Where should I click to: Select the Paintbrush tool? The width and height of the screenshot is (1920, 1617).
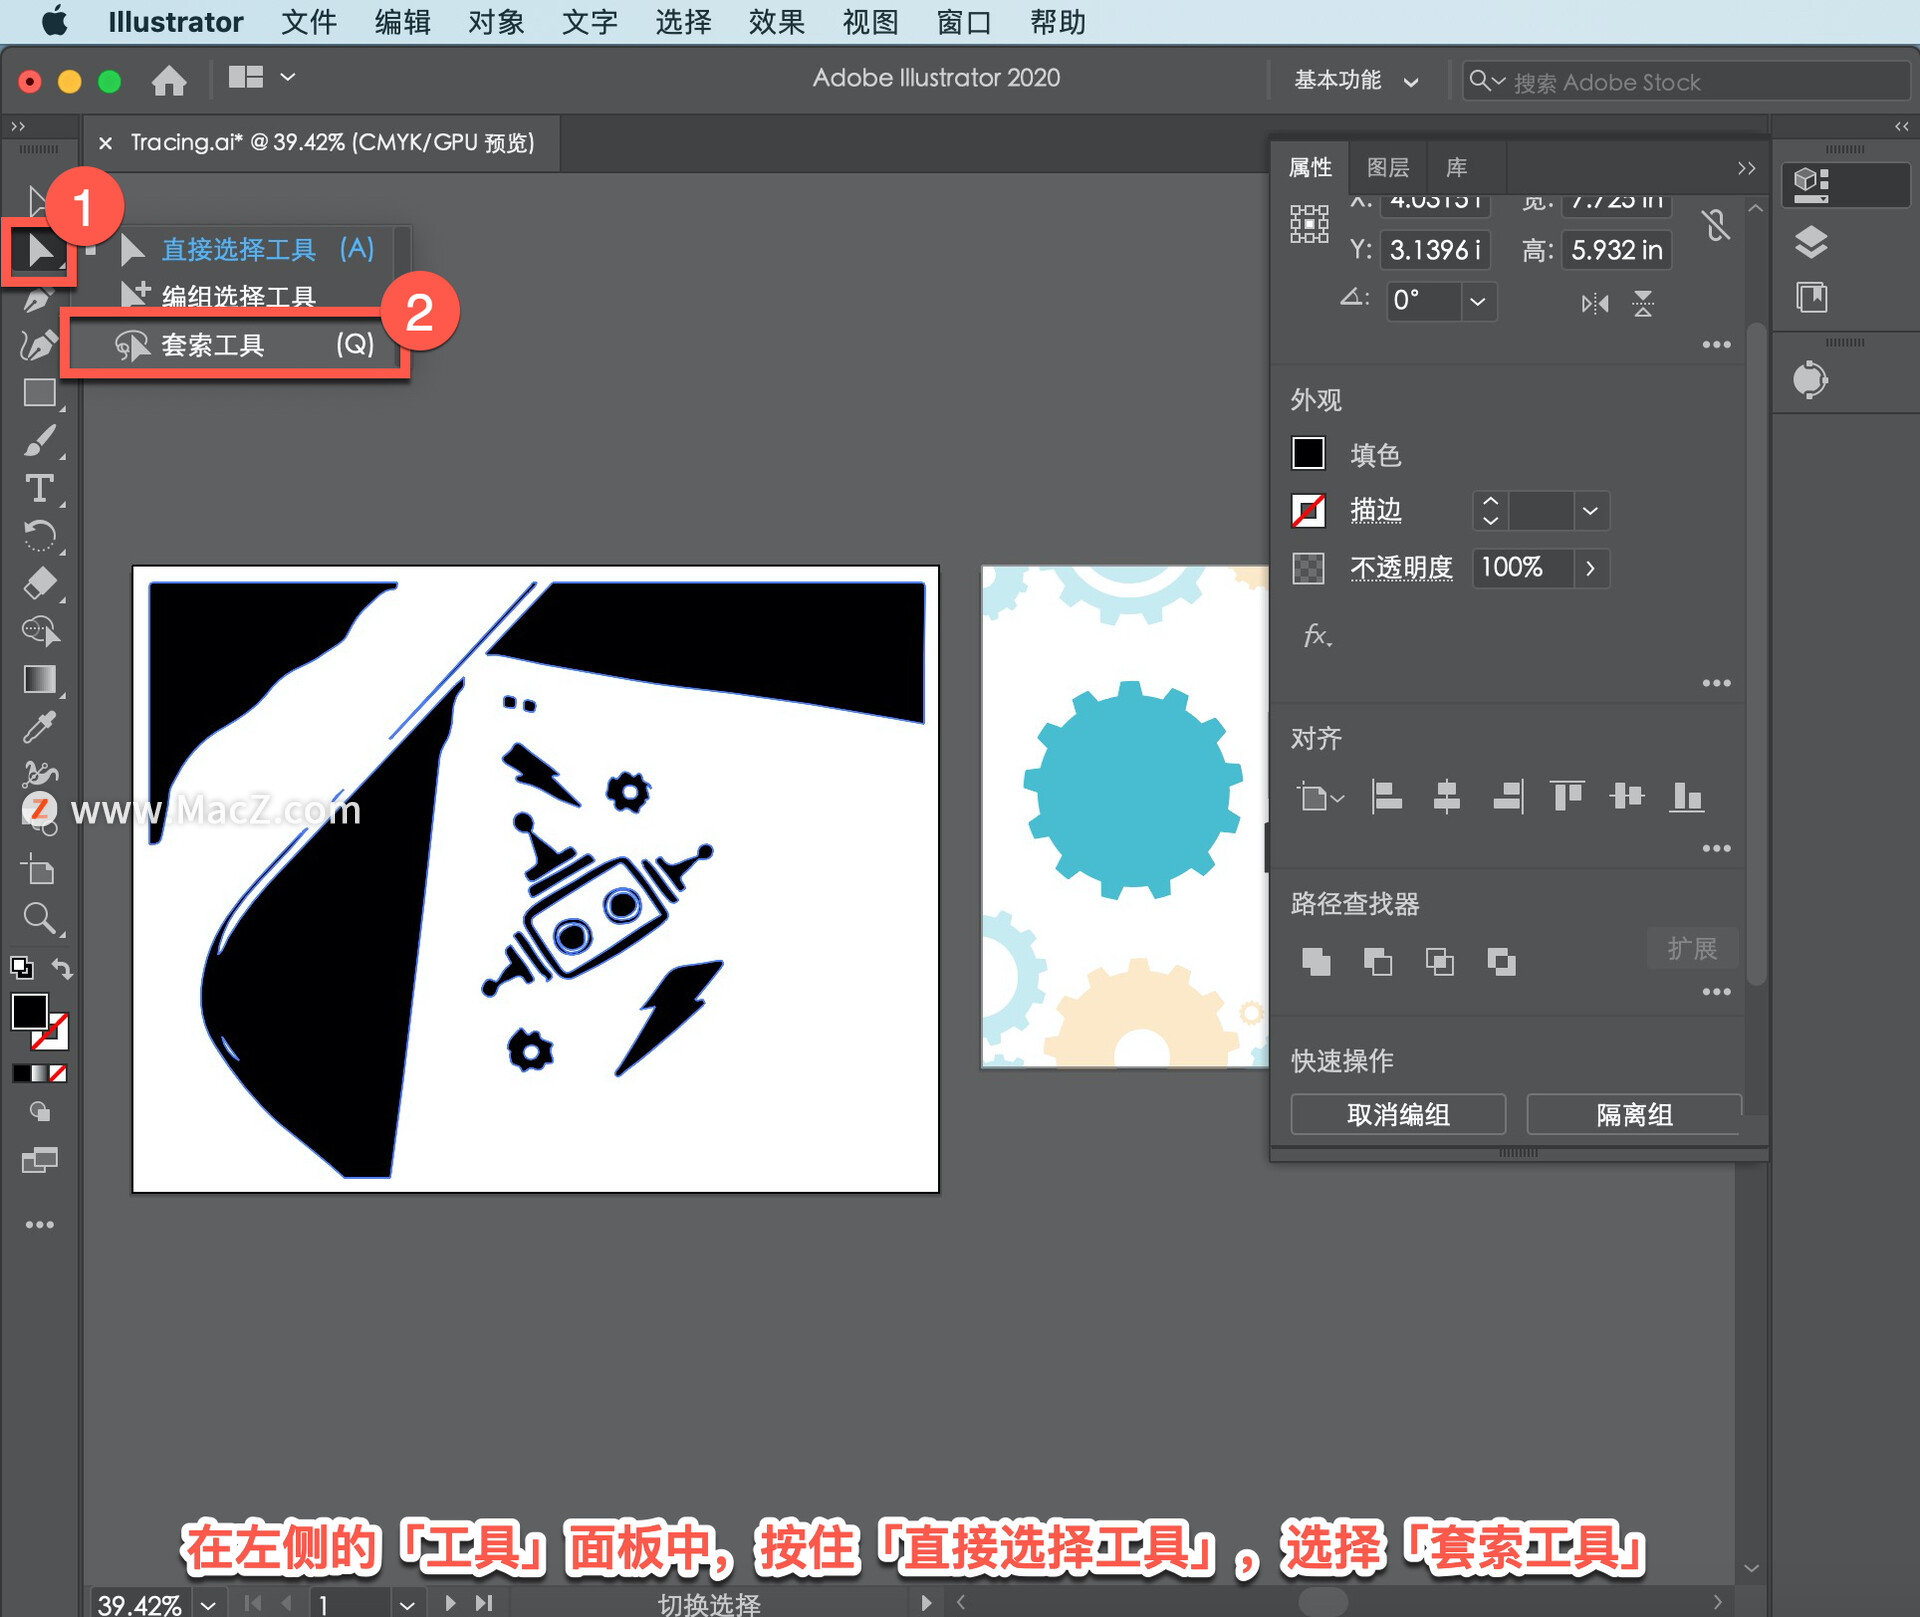39,441
